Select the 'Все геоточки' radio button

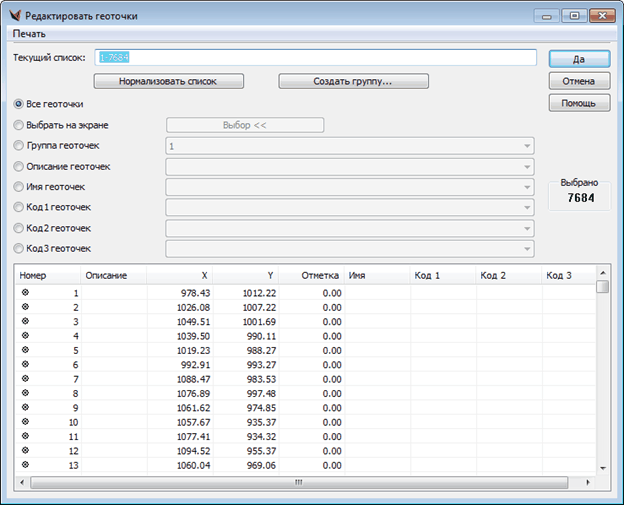18,104
